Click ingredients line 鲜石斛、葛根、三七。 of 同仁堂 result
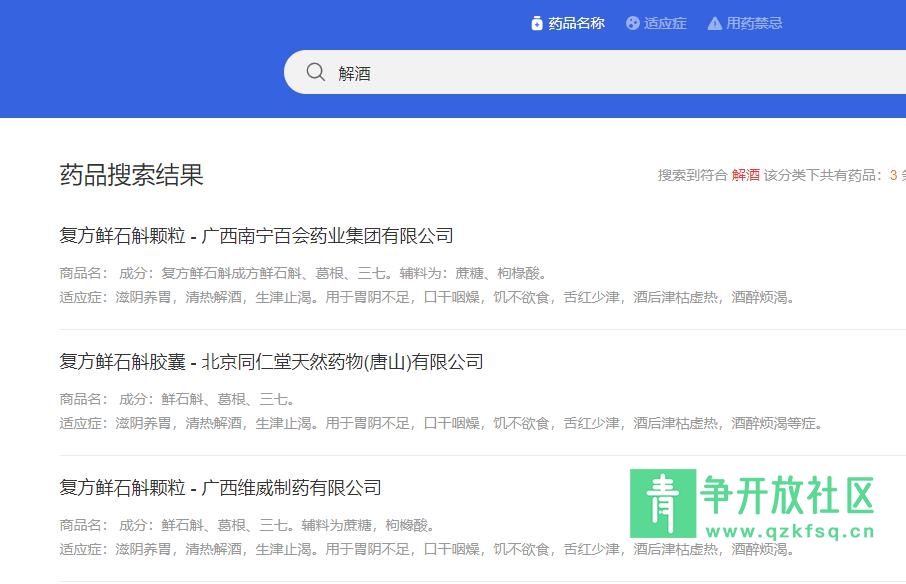 tap(177, 399)
